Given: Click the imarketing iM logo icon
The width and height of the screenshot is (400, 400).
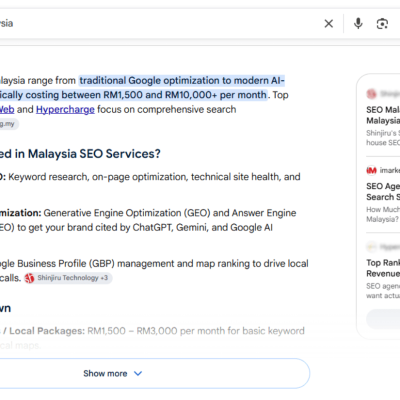Looking at the screenshot, I should click(x=371, y=170).
